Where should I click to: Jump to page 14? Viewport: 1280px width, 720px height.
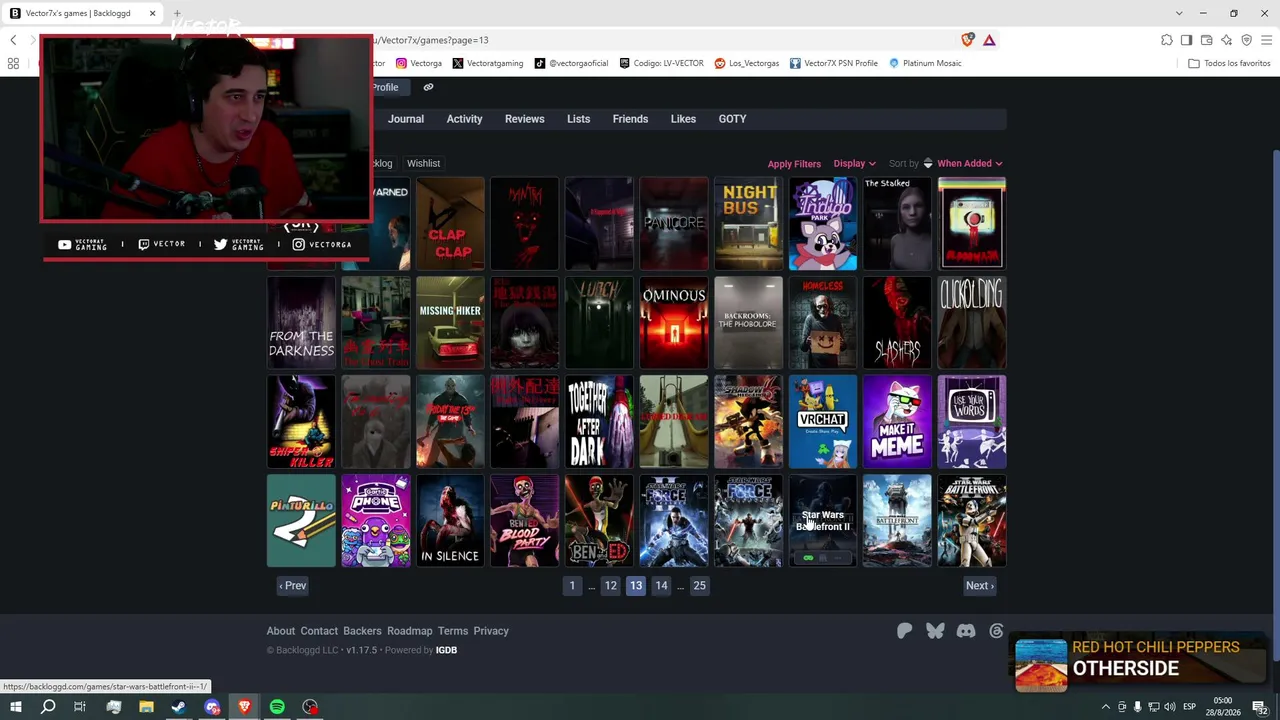[x=661, y=586]
